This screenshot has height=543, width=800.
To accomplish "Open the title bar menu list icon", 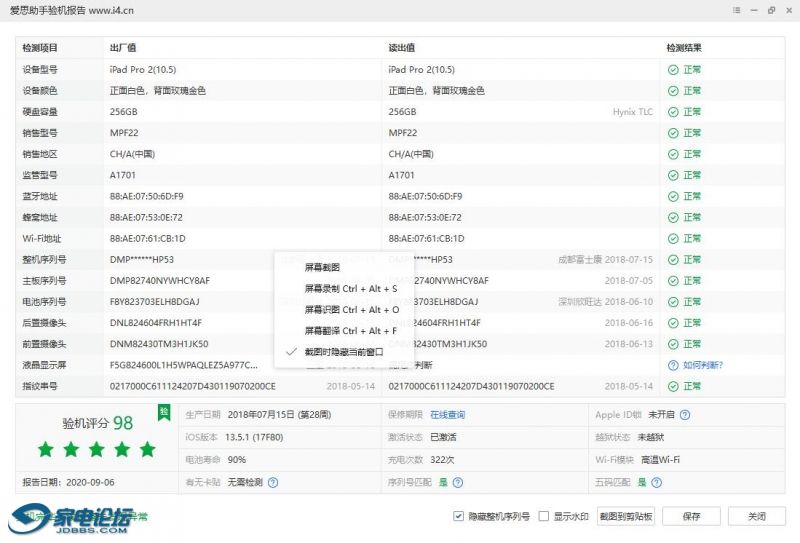I will point(736,10).
